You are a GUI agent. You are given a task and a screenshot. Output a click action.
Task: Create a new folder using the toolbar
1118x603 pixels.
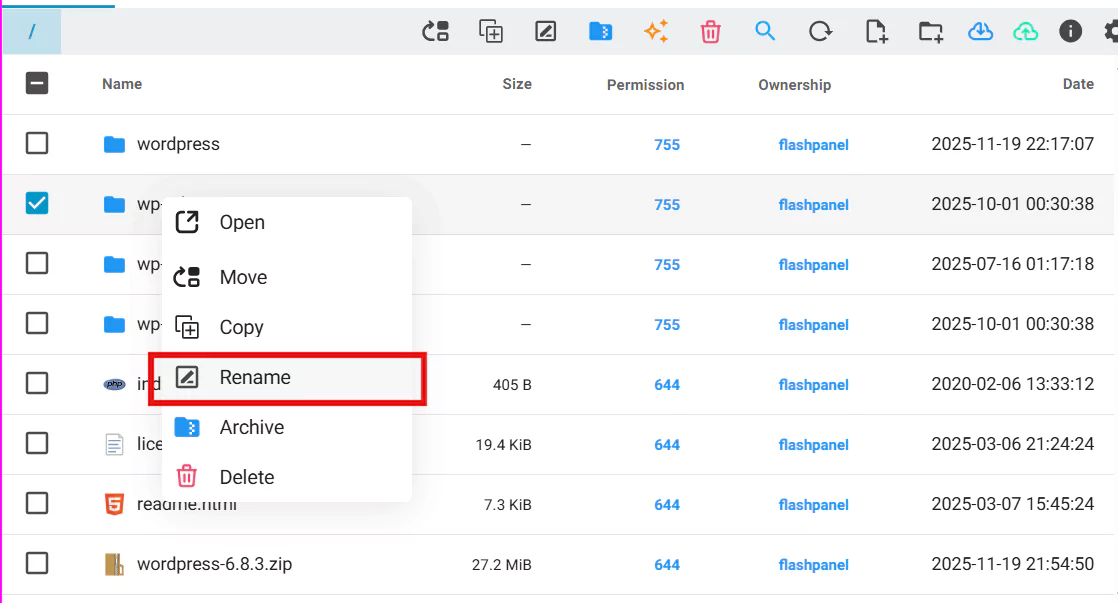click(931, 32)
